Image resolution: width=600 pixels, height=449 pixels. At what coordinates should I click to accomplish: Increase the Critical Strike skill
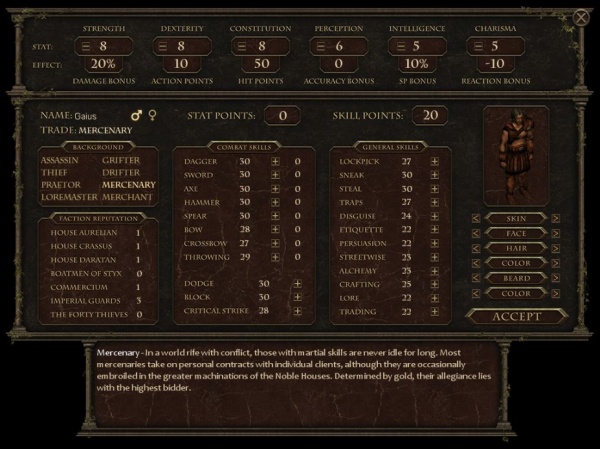click(x=297, y=311)
